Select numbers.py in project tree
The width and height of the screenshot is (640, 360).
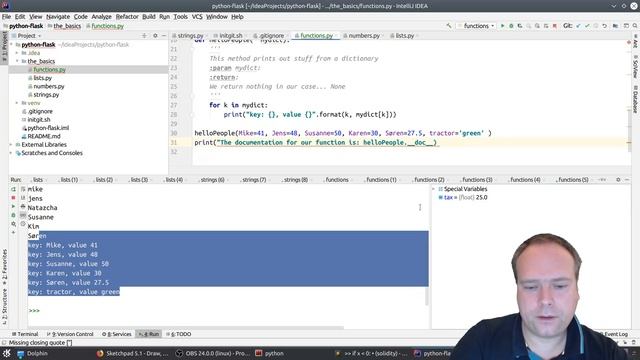click(x=49, y=86)
